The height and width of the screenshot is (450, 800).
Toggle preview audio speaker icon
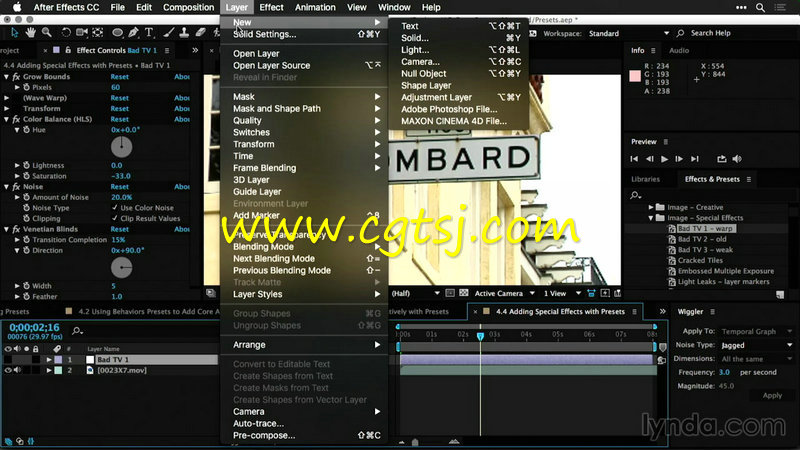click(737, 159)
